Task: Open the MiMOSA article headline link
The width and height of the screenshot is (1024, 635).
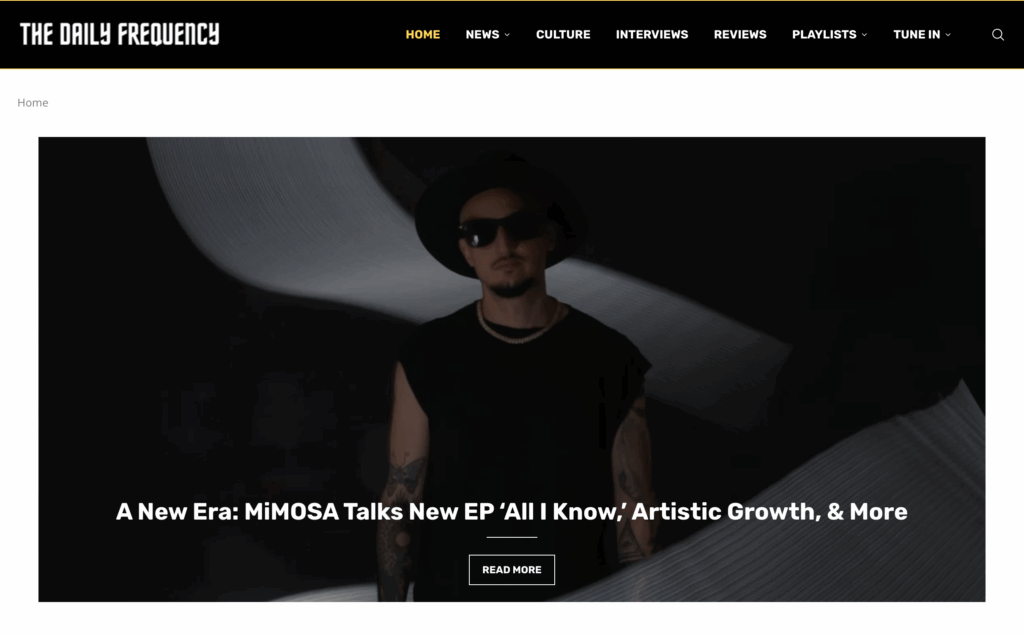Action: pyautogui.click(x=512, y=512)
